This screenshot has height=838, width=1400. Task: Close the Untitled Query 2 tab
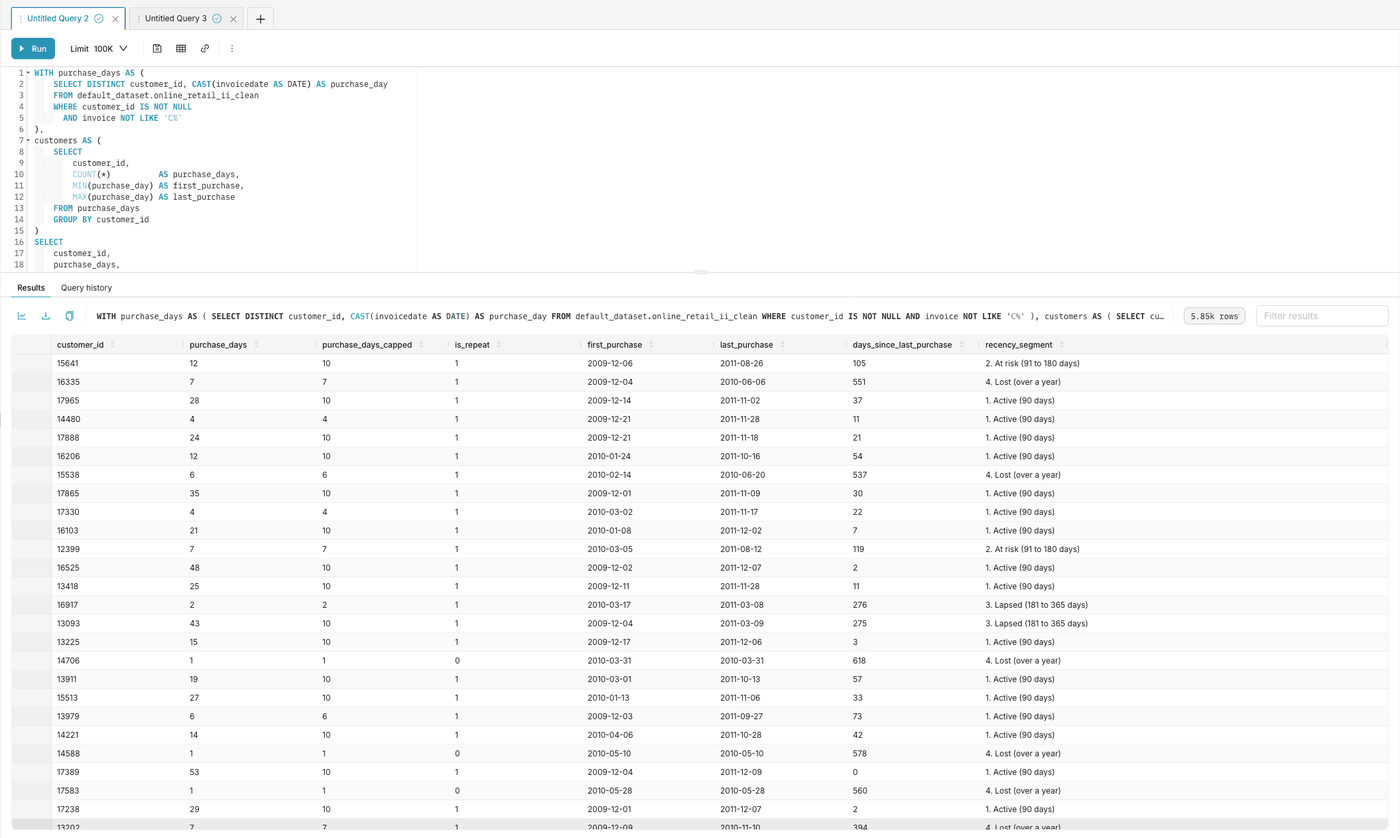pos(114,19)
